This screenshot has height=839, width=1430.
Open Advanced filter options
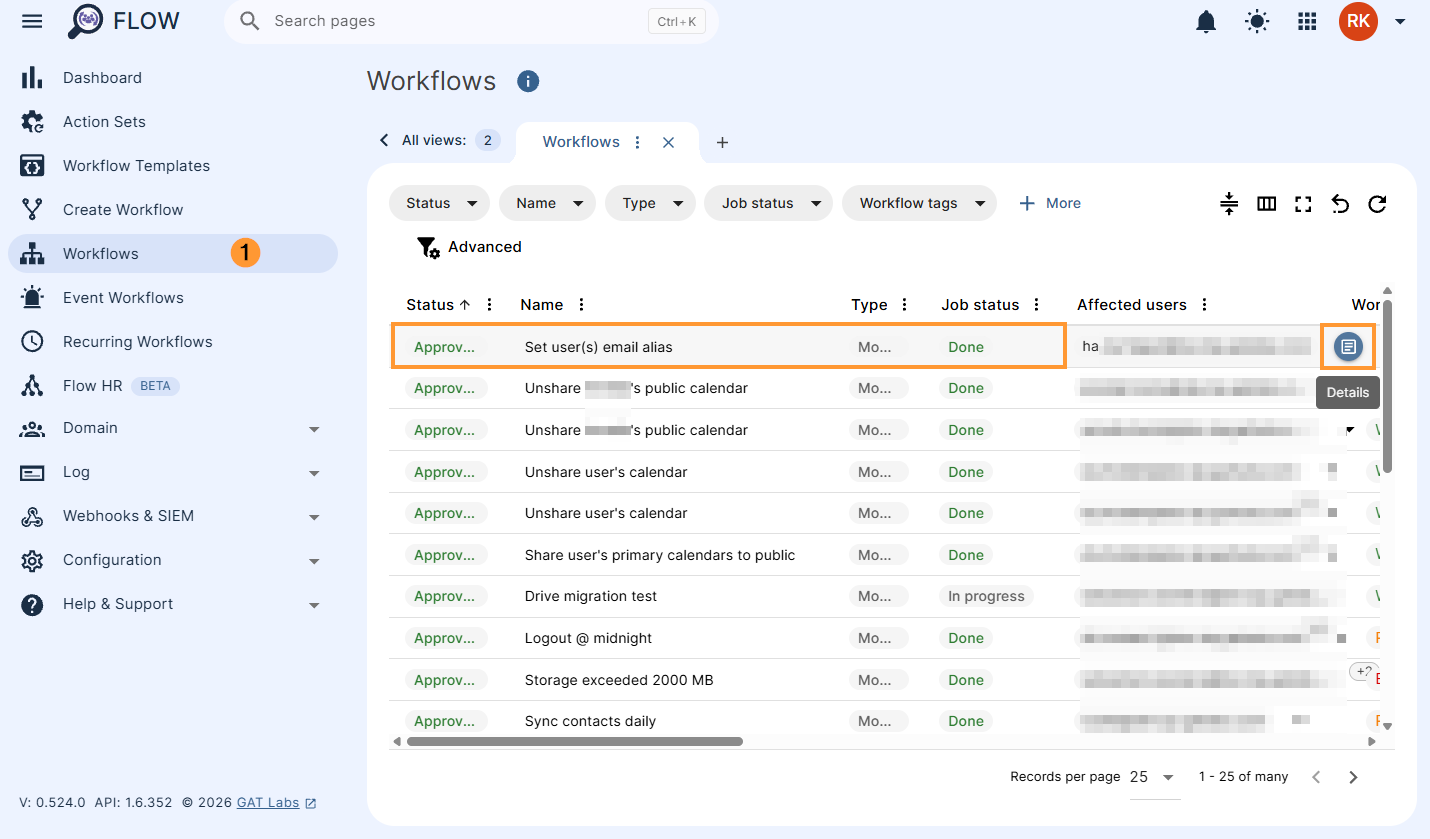[x=468, y=247]
